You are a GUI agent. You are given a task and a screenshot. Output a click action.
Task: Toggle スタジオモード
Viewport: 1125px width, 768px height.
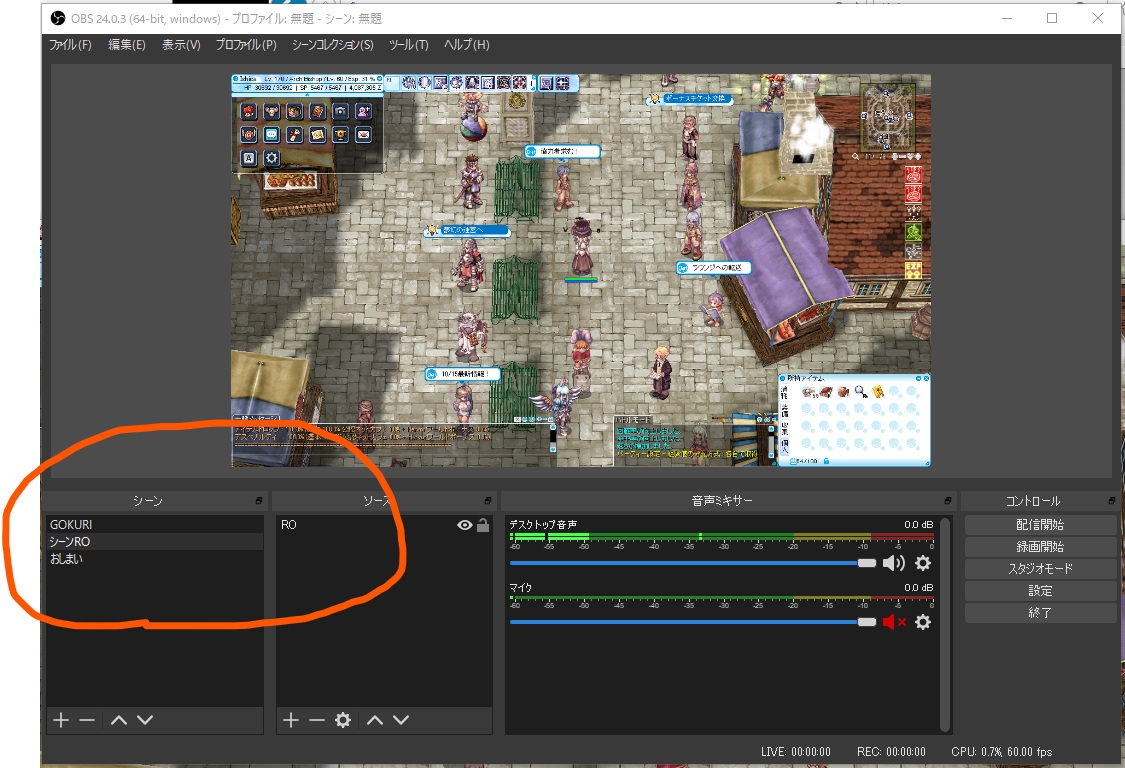(x=1040, y=568)
